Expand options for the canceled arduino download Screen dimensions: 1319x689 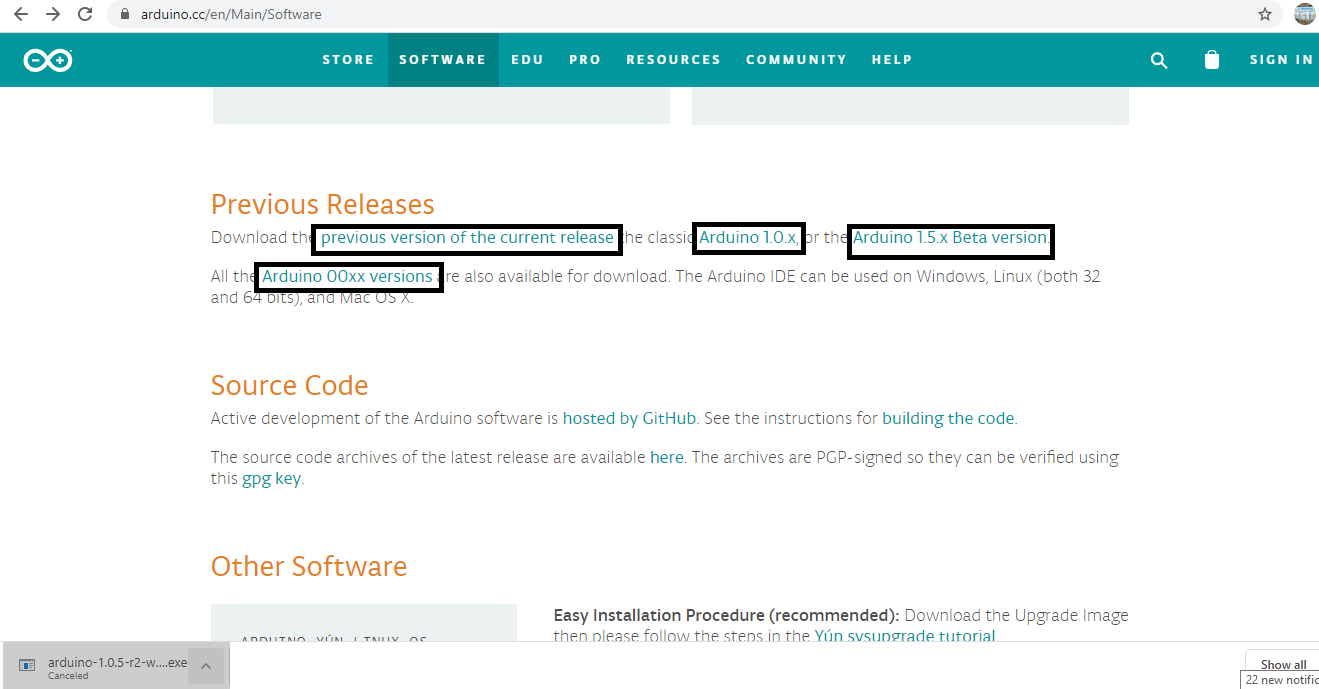tap(206, 666)
